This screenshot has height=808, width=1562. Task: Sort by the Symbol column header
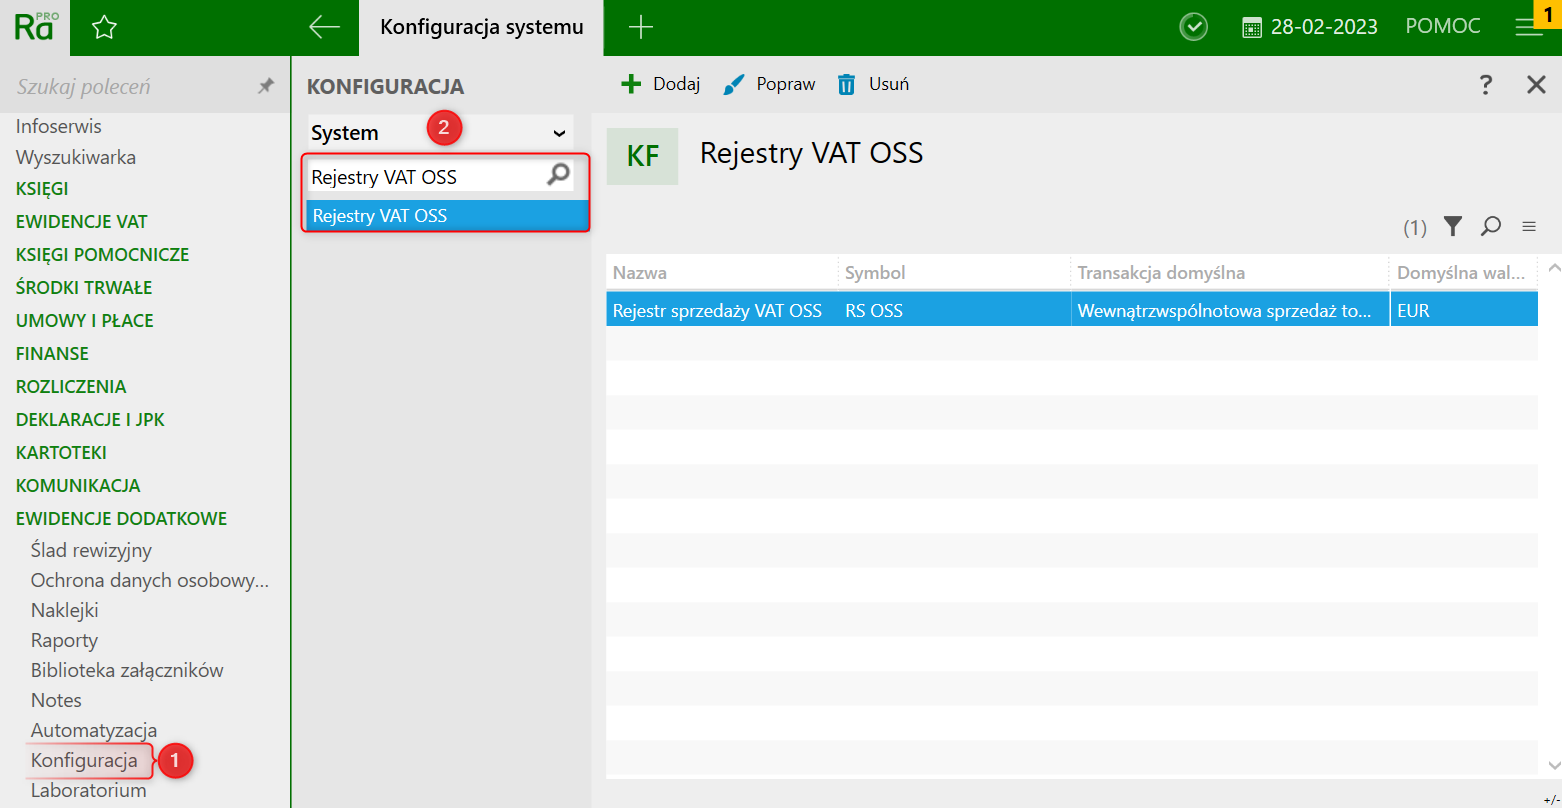pyautogui.click(x=954, y=273)
